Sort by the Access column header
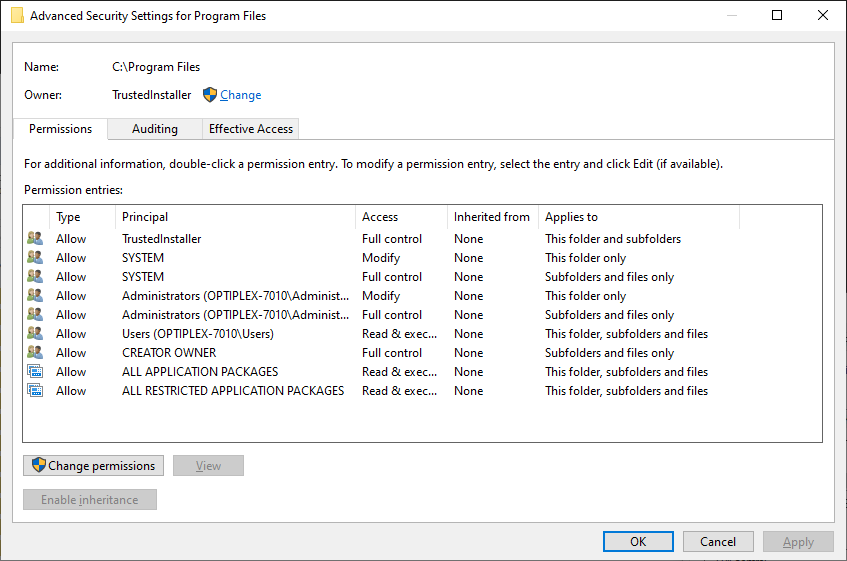This screenshot has height=561, width=847. click(x=401, y=217)
